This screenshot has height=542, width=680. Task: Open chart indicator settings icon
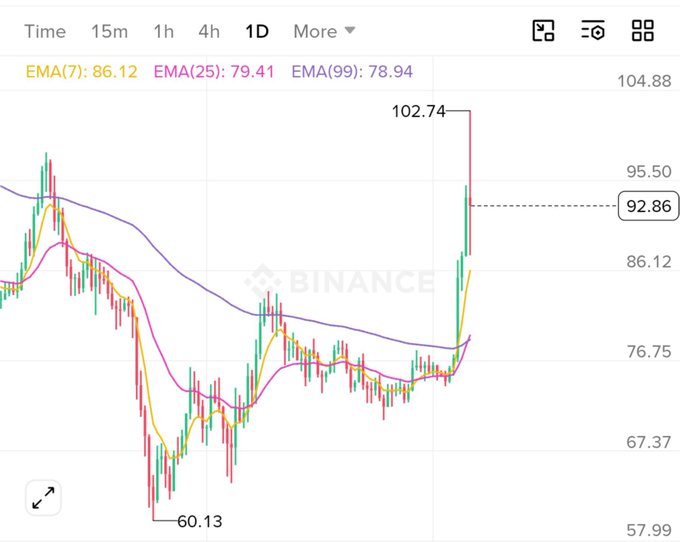click(x=593, y=31)
